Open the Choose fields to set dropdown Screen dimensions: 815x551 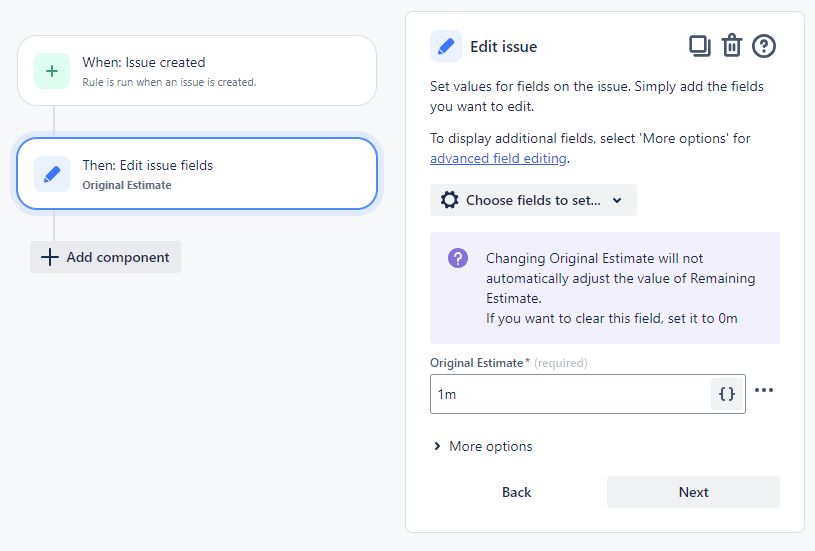tap(533, 200)
